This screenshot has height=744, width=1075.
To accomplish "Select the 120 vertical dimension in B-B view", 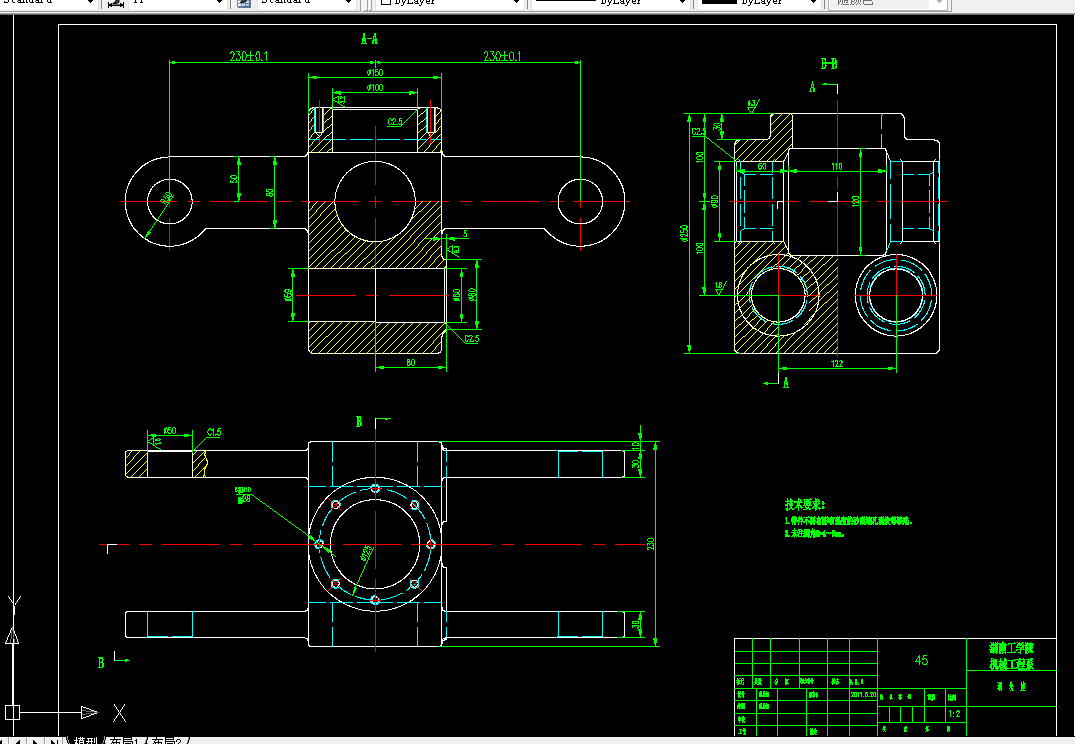I will [x=856, y=201].
